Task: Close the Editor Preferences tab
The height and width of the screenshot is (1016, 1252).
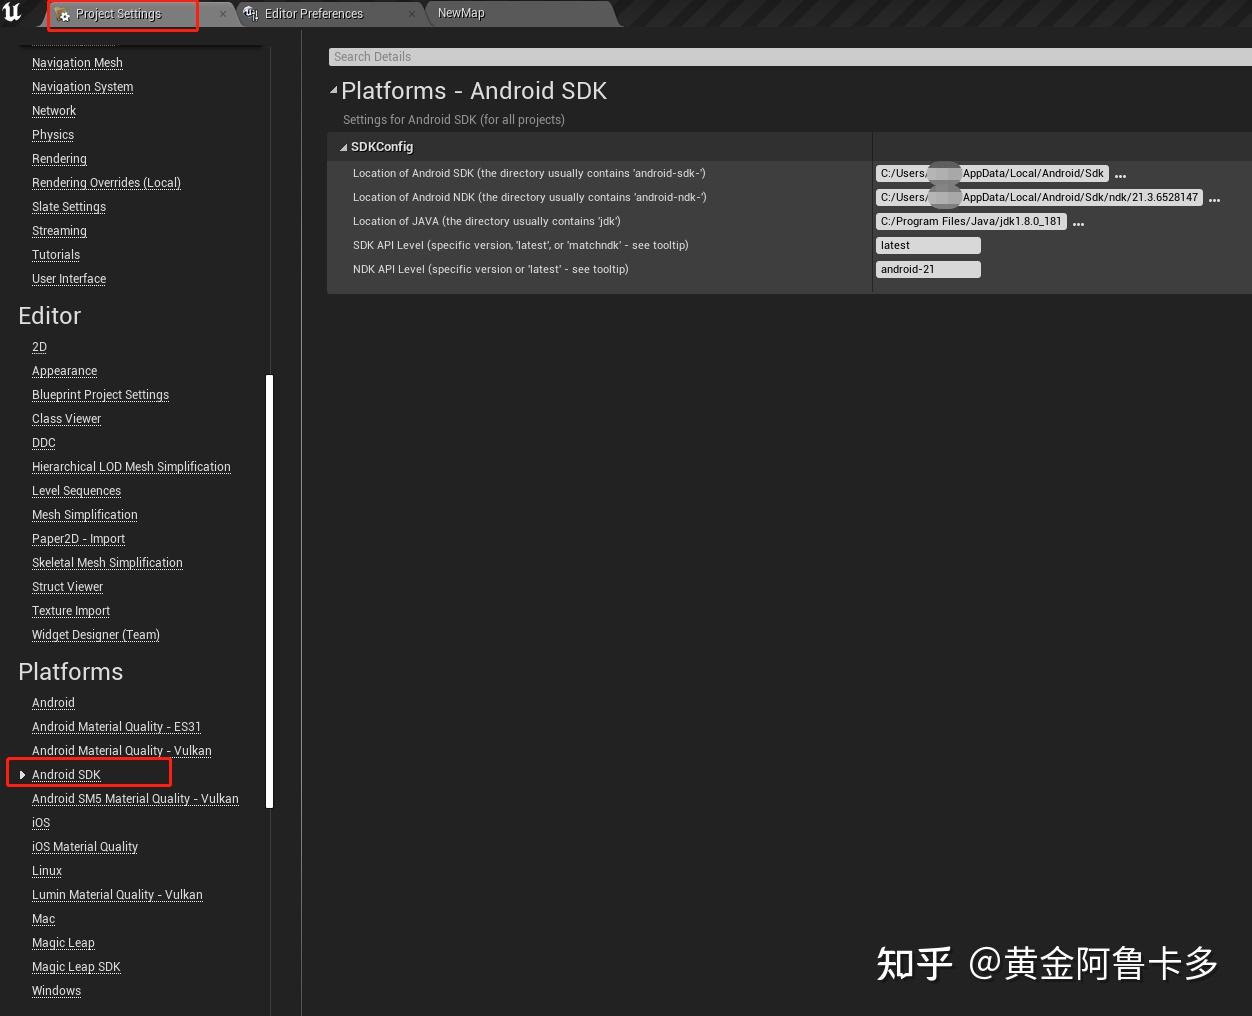Action: click(411, 14)
